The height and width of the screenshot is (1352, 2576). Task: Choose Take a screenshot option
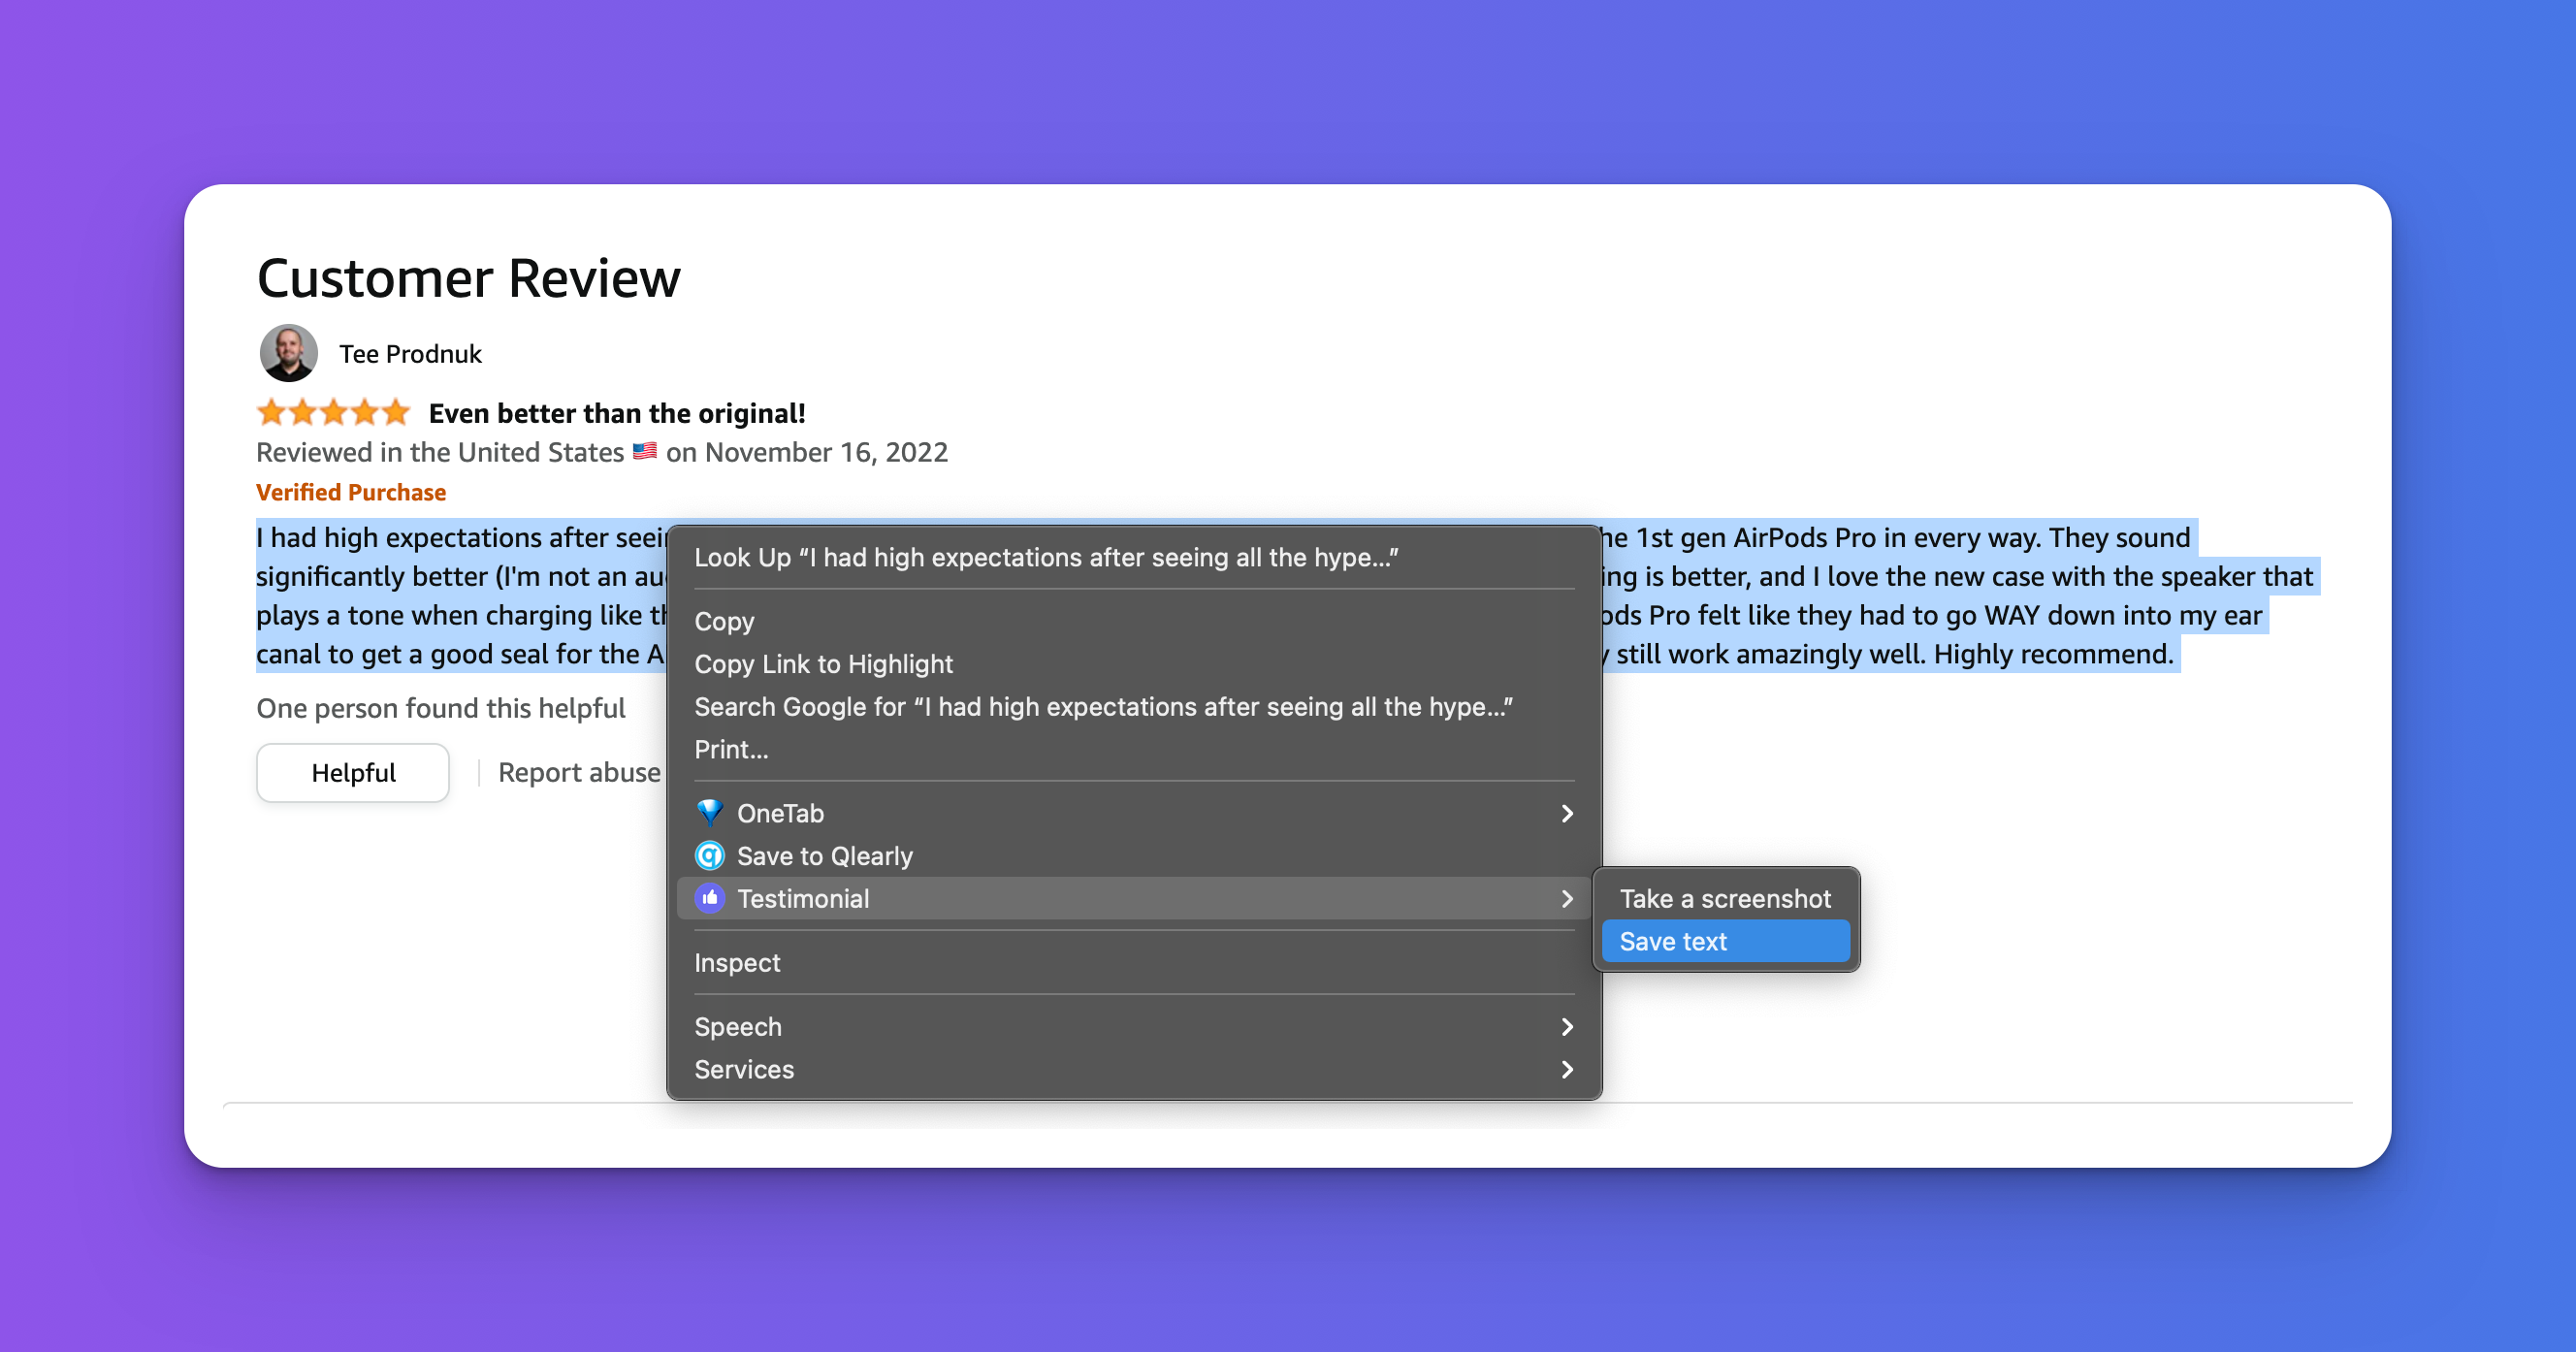coord(1724,898)
